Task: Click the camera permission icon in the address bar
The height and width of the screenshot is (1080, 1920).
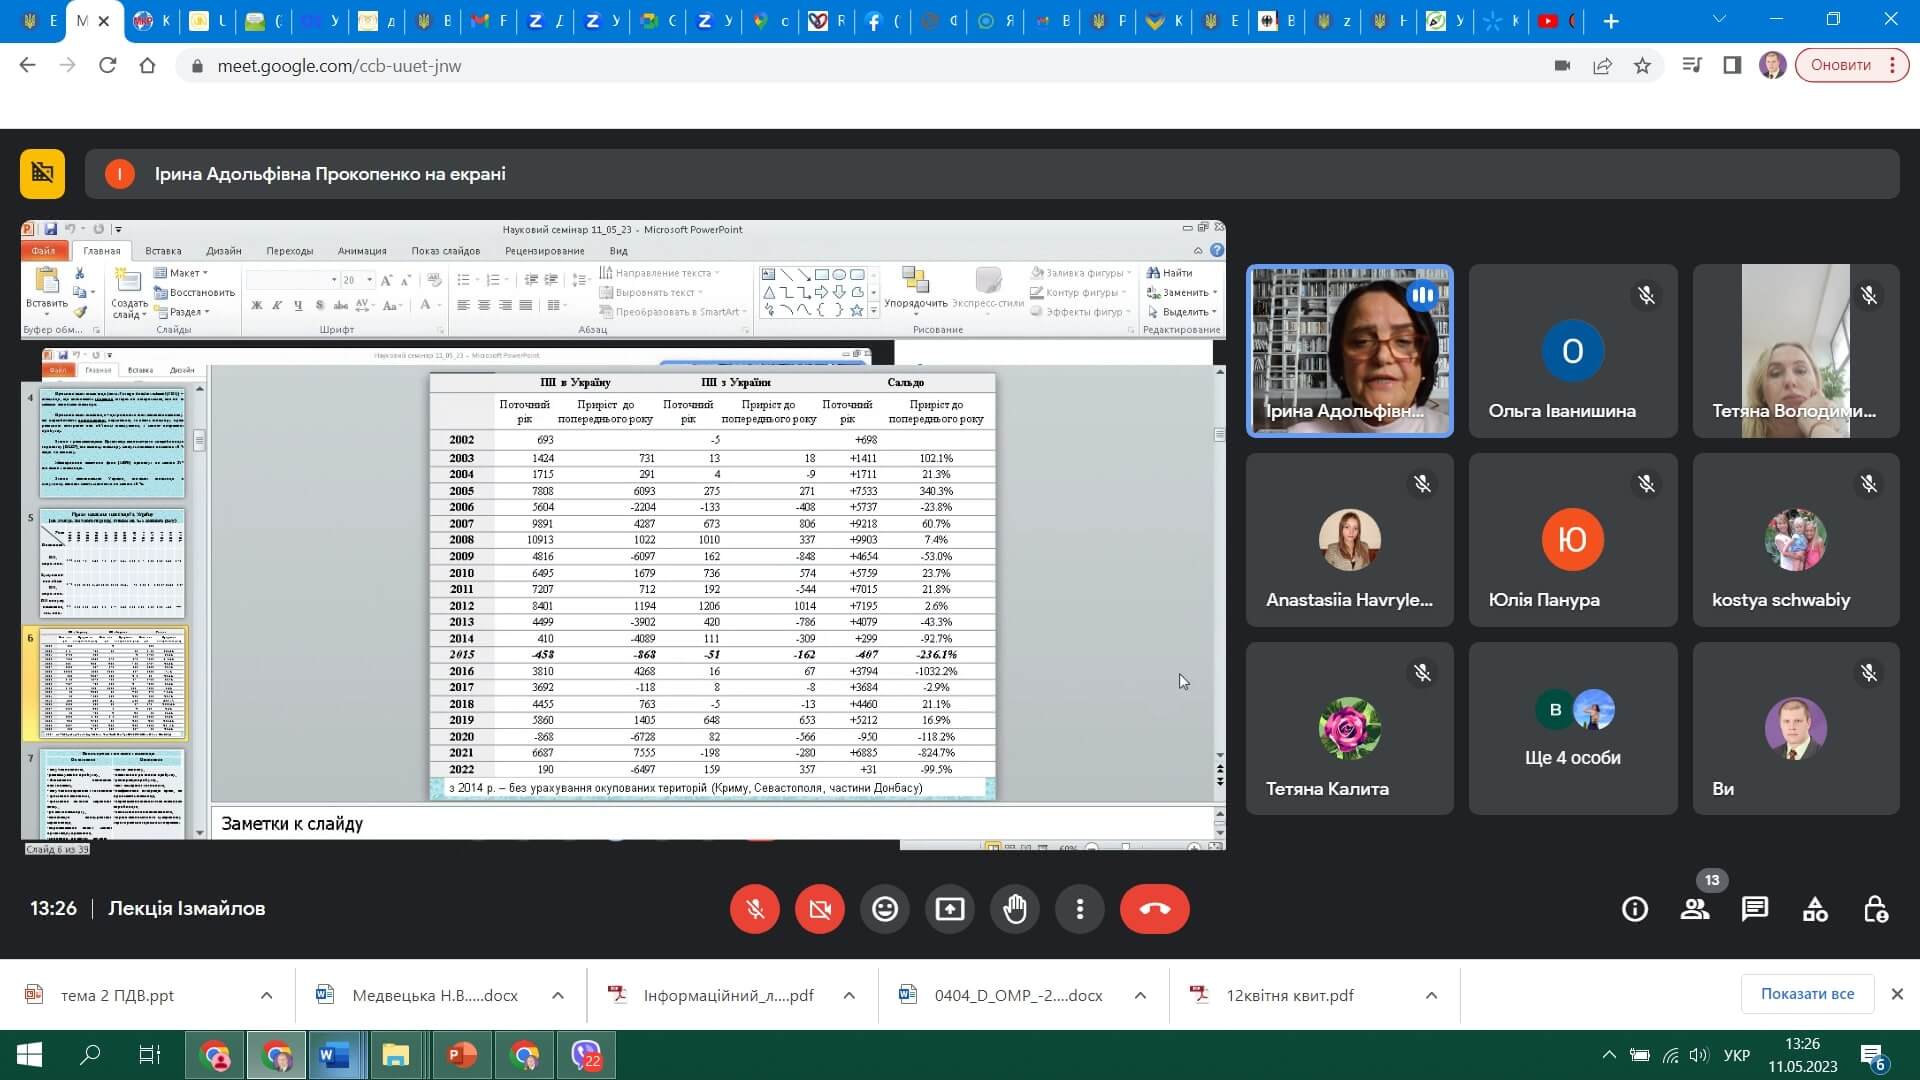Action: 1562,66
